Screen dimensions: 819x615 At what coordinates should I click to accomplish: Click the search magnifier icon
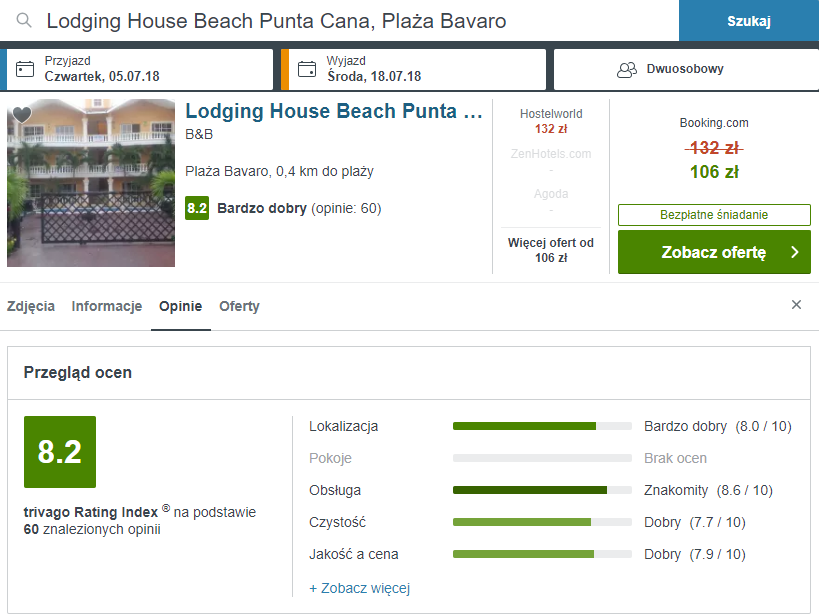(24, 20)
